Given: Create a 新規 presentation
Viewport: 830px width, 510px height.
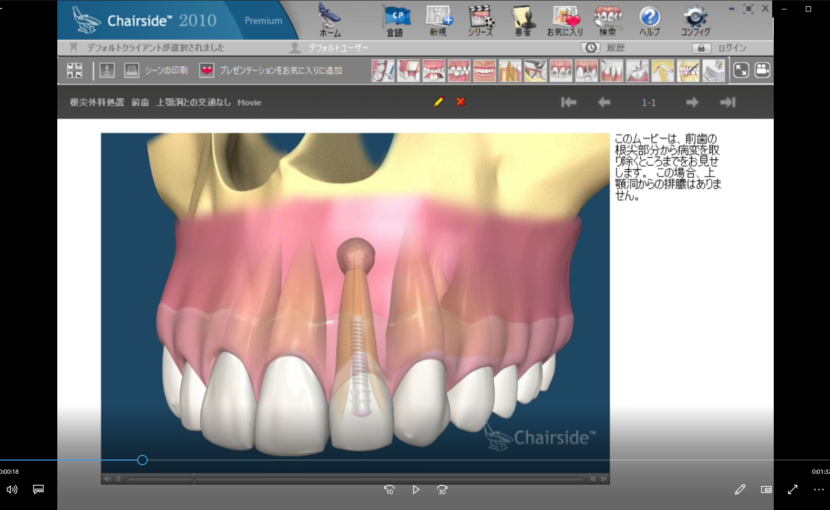Looking at the screenshot, I should tap(439, 21).
